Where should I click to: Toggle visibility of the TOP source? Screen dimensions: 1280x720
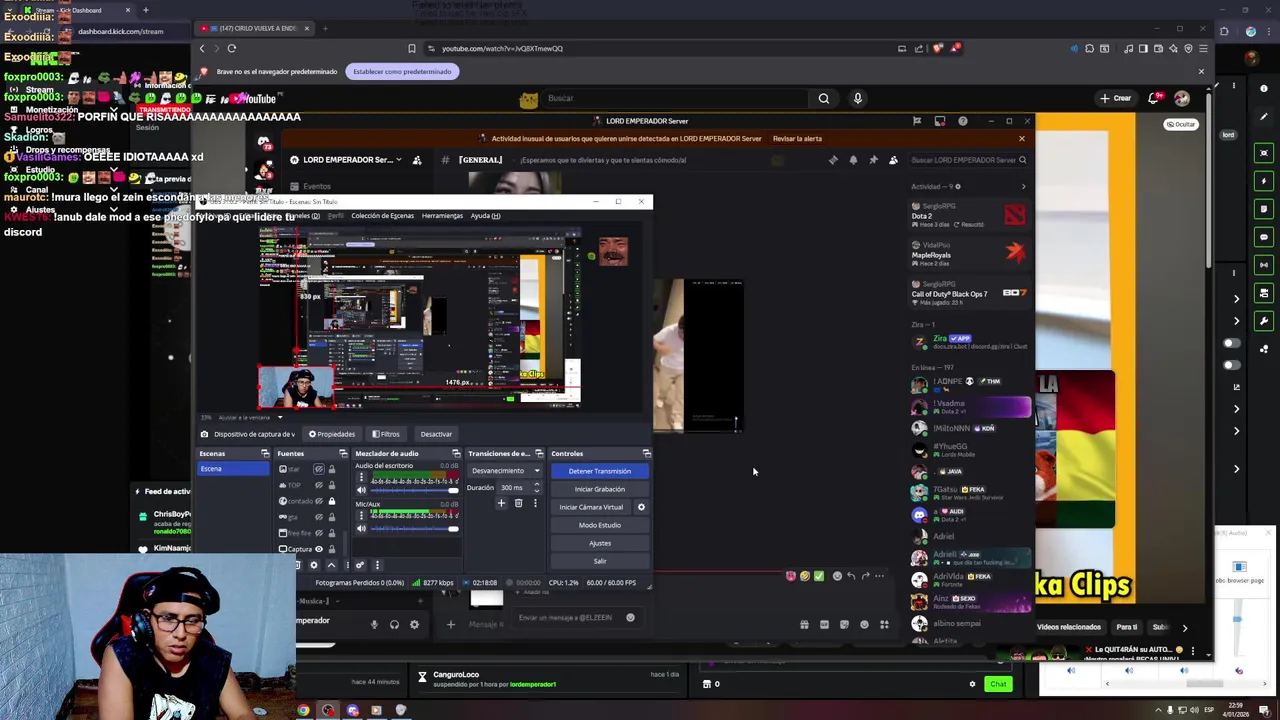pos(319,485)
